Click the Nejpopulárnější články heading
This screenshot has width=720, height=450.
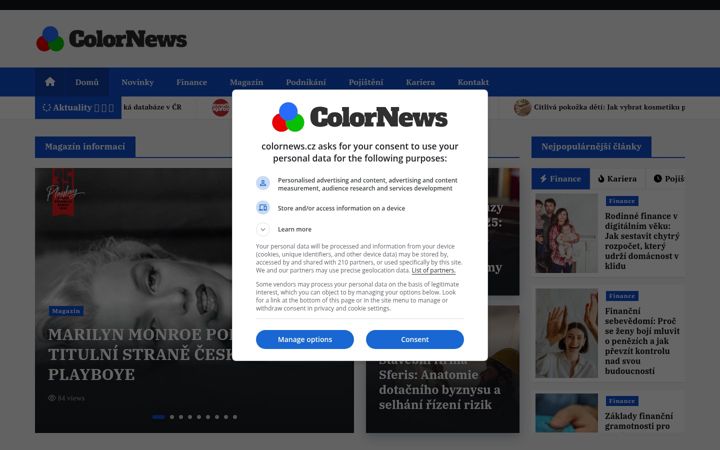[x=591, y=146]
